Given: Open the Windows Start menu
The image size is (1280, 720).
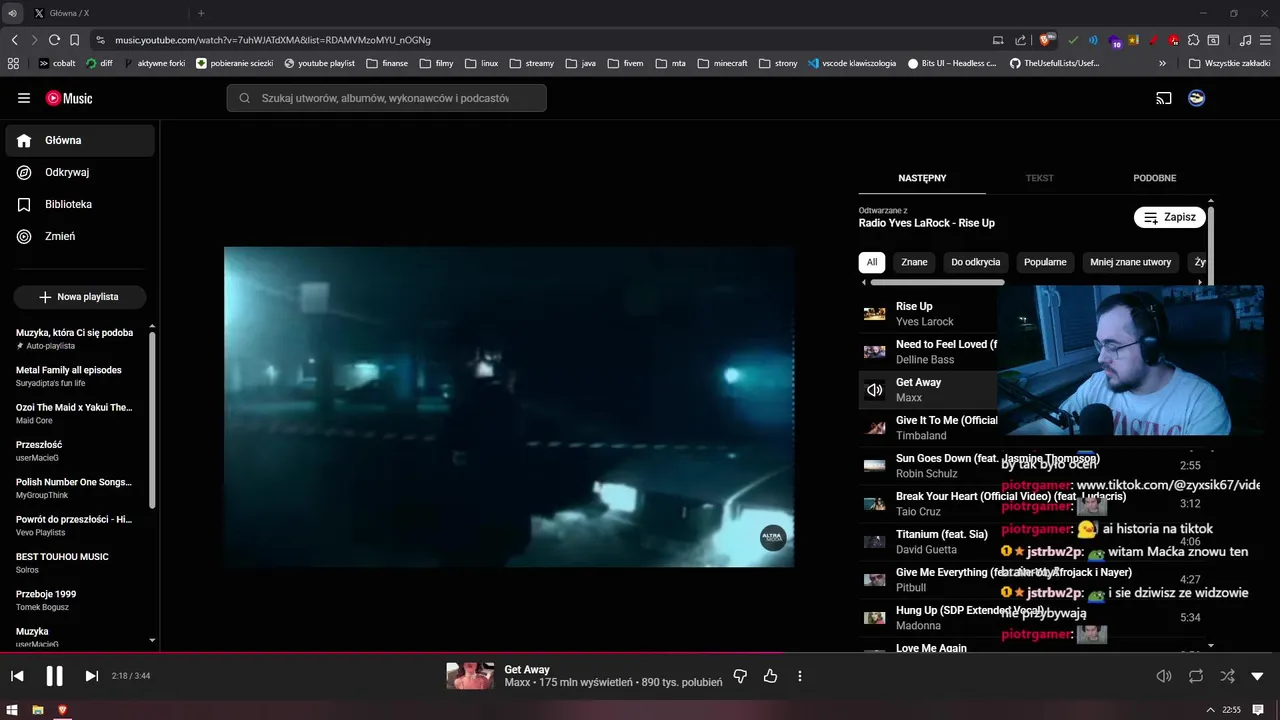Looking at the screenshot, I should 13,710.
